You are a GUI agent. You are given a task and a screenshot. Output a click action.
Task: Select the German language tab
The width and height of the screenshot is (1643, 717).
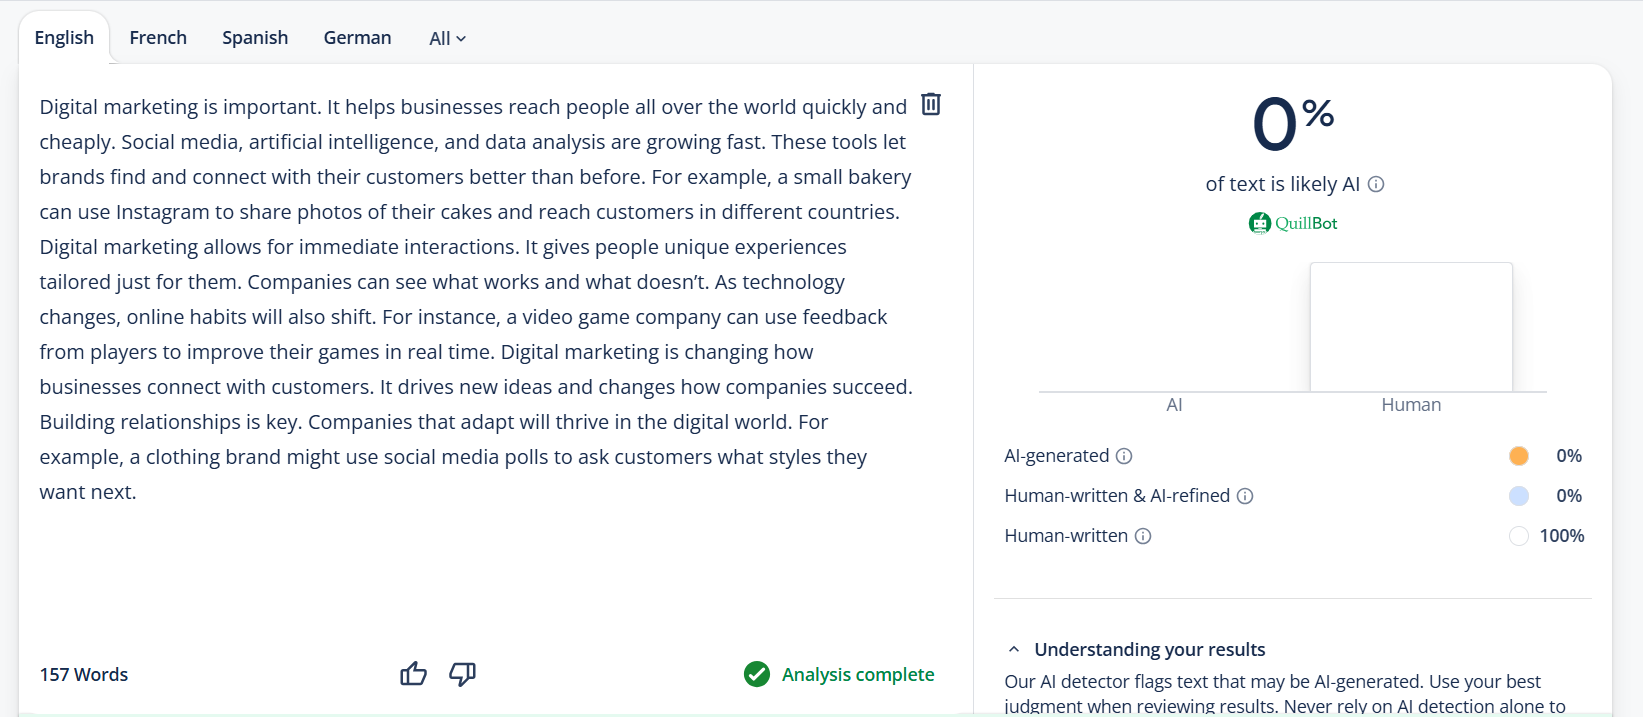click(x=357, y=38)
